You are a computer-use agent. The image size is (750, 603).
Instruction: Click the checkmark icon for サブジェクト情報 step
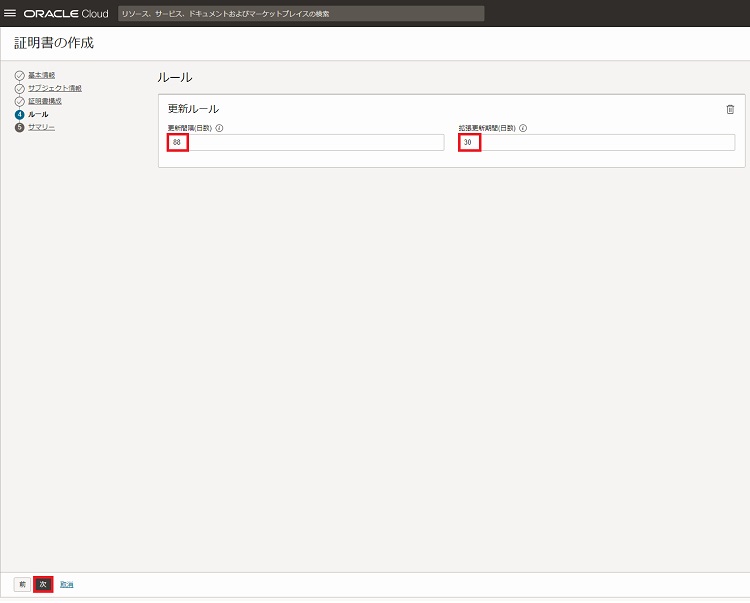[x=20, y=89]
